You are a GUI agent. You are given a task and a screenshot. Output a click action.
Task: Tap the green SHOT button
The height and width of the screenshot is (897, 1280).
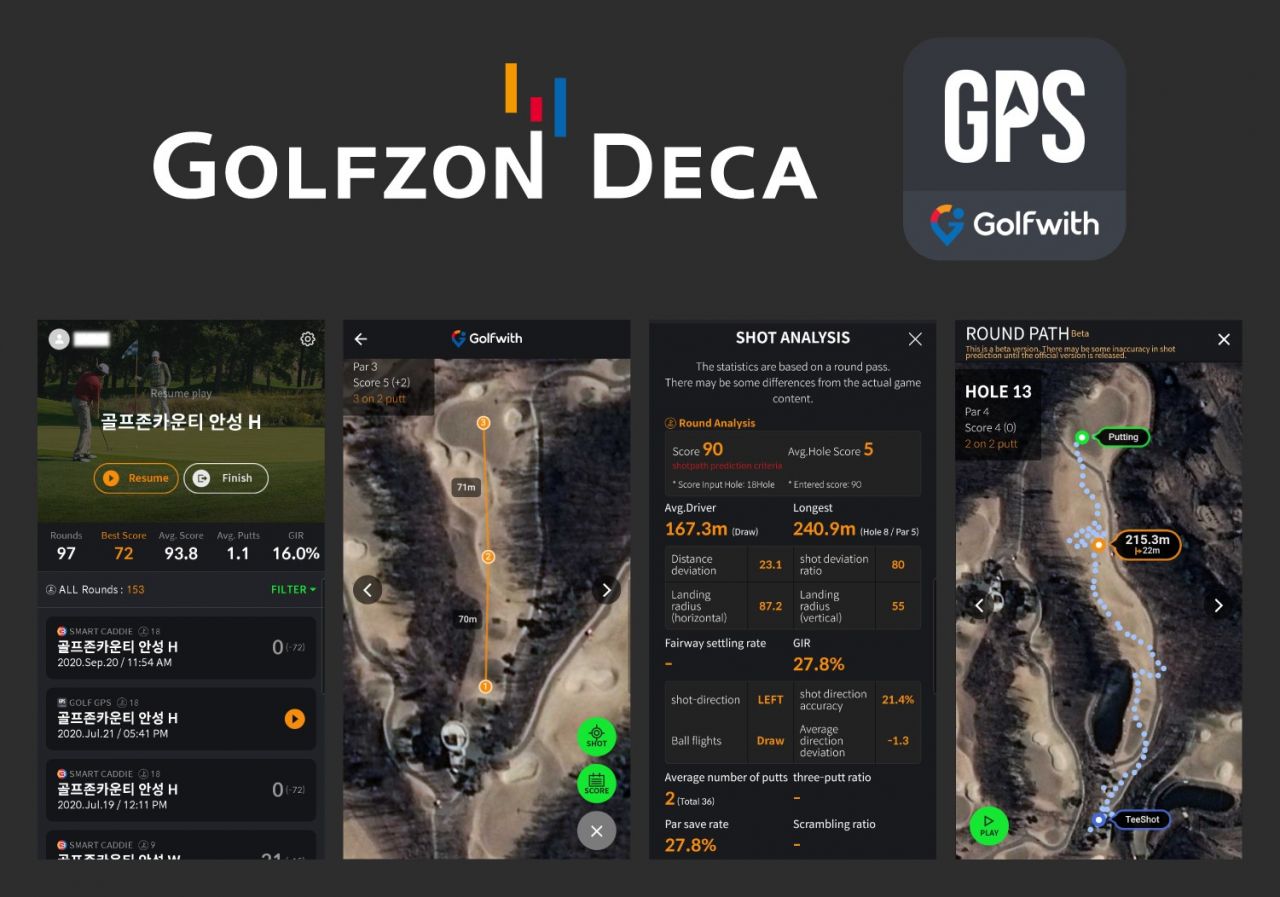click(x=597, y=737)
